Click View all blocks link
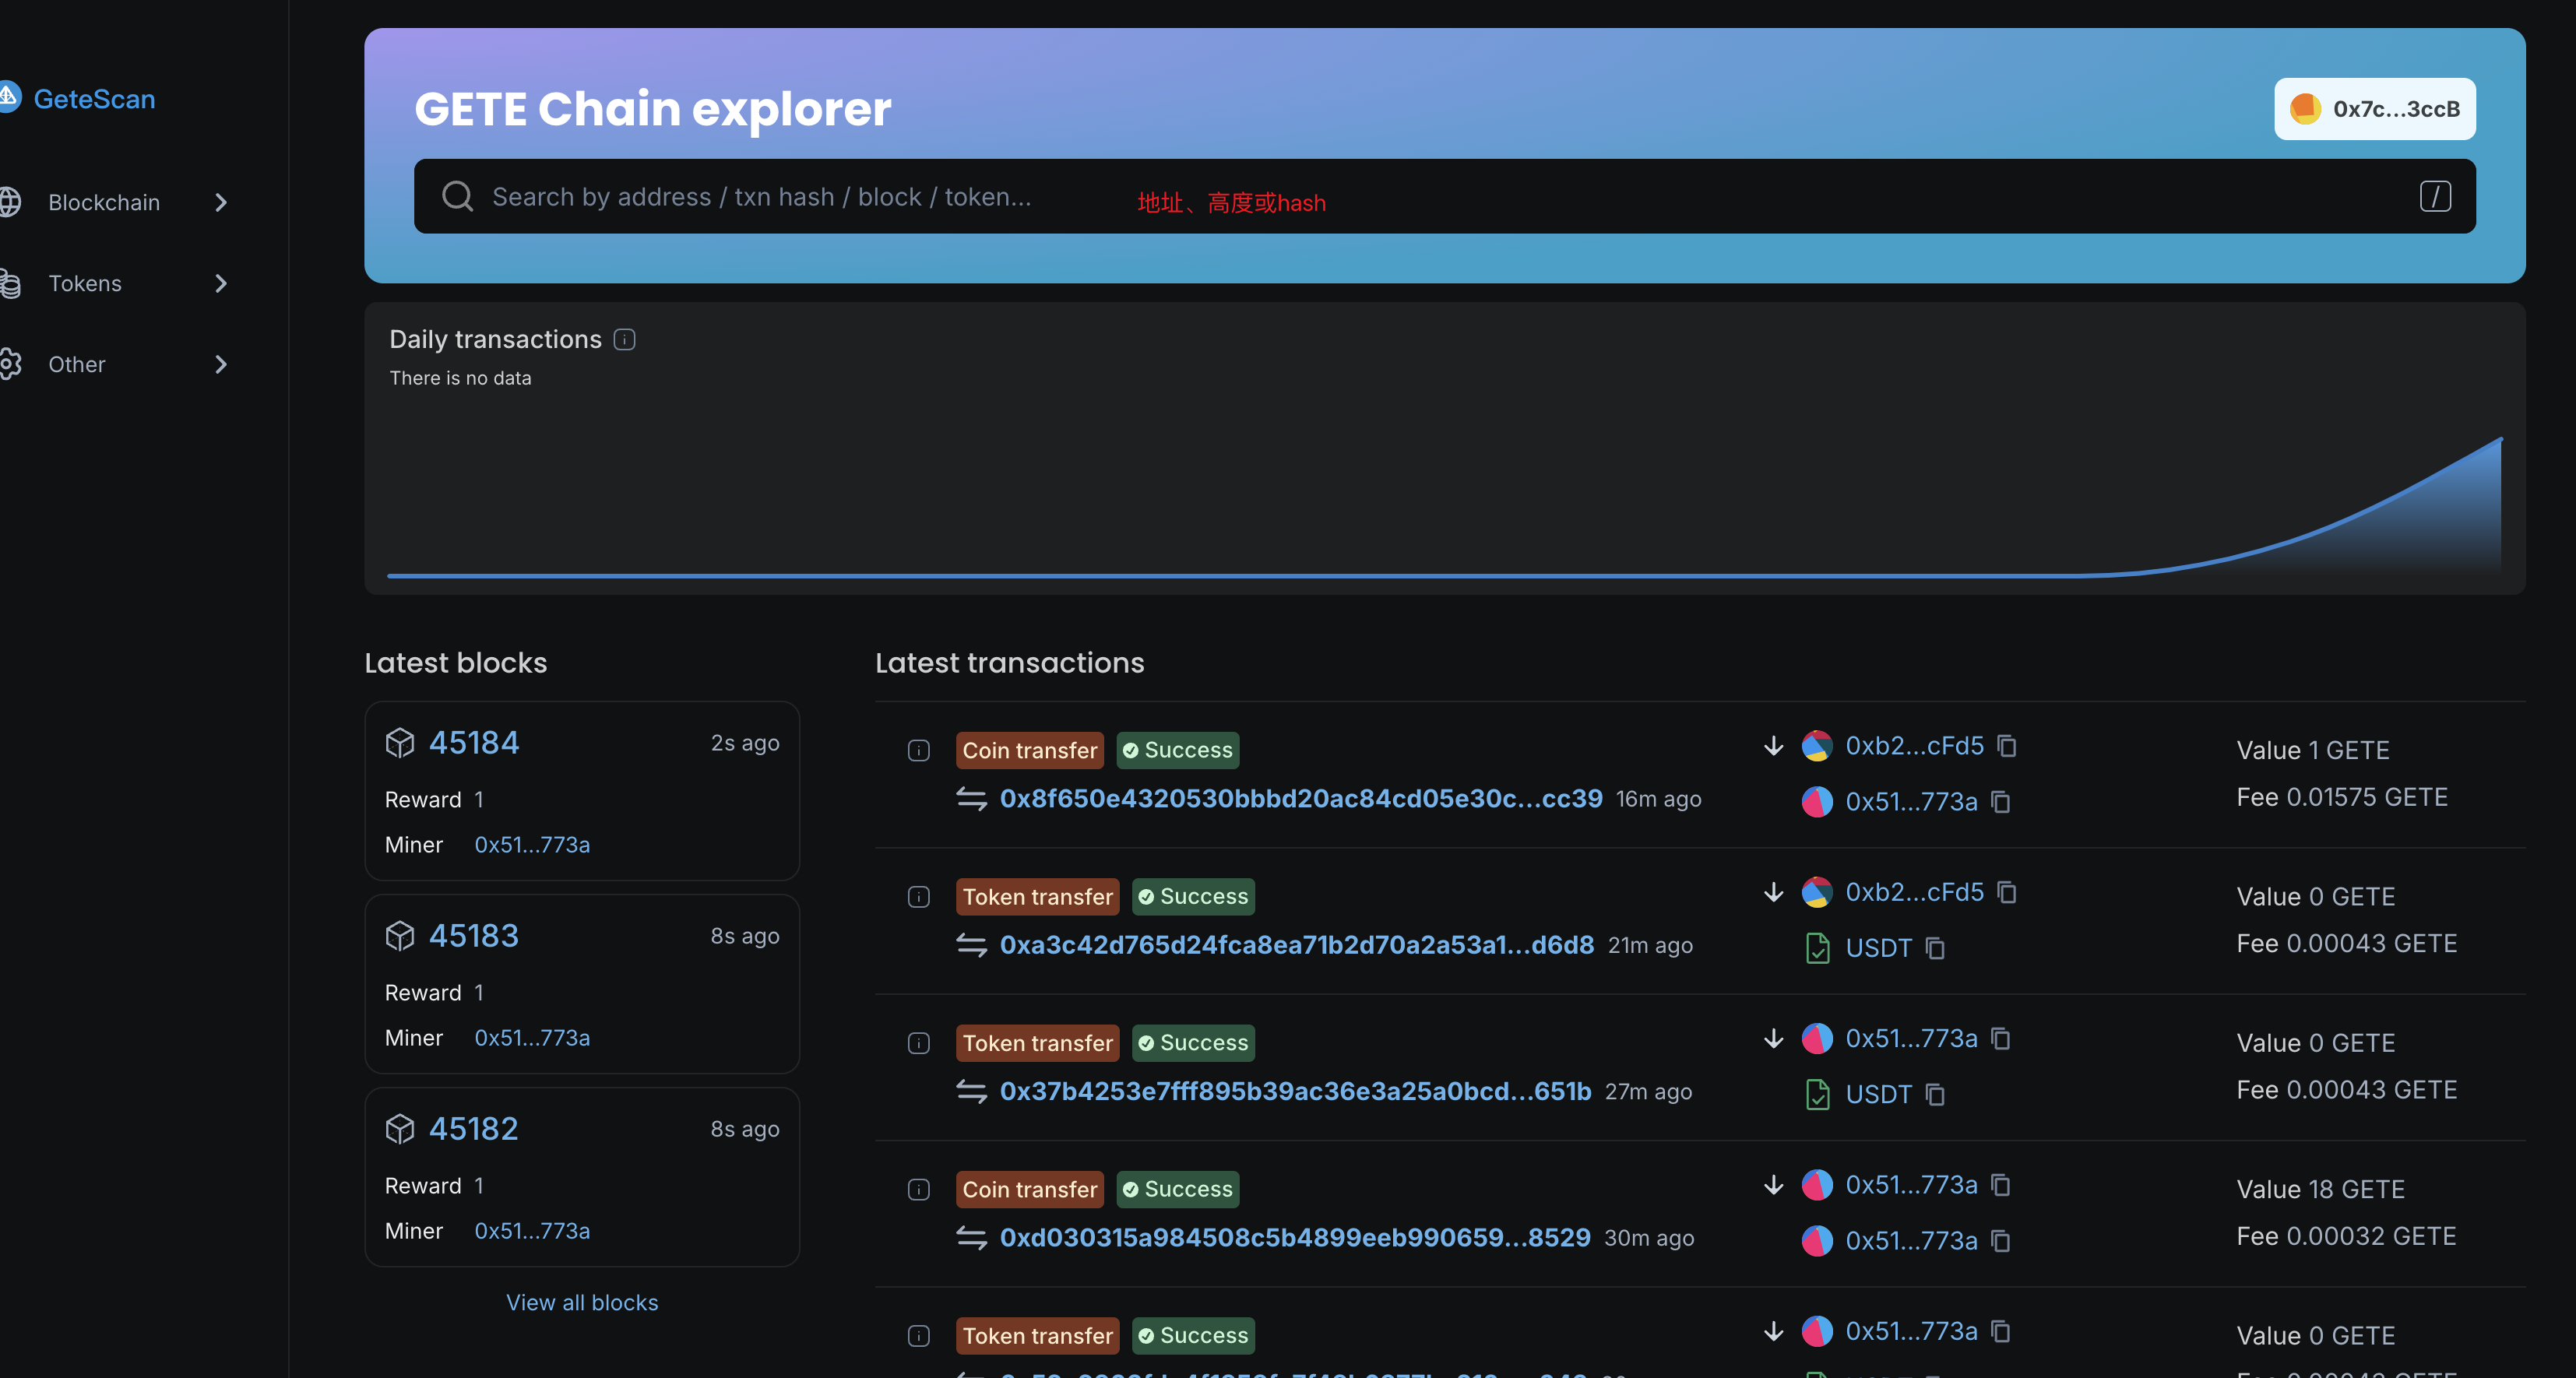The height and width of the screenshot is (1378, 2576). (582, 1302)
